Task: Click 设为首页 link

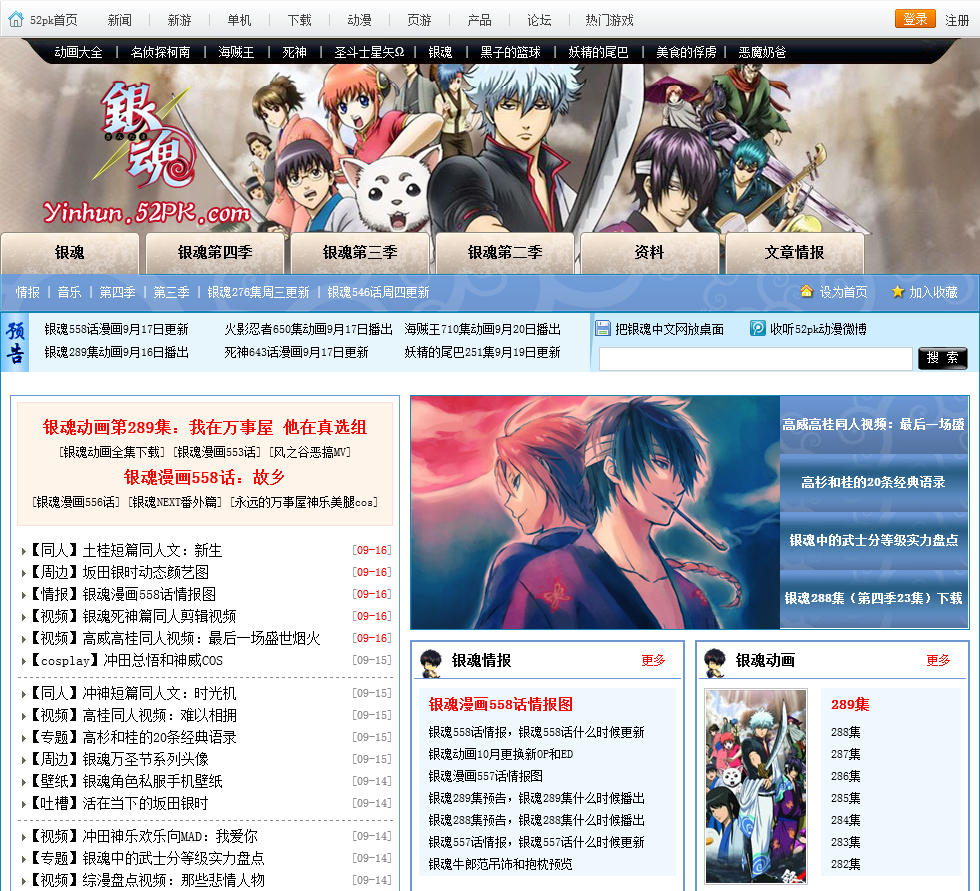Action: (x=843, y=292)
